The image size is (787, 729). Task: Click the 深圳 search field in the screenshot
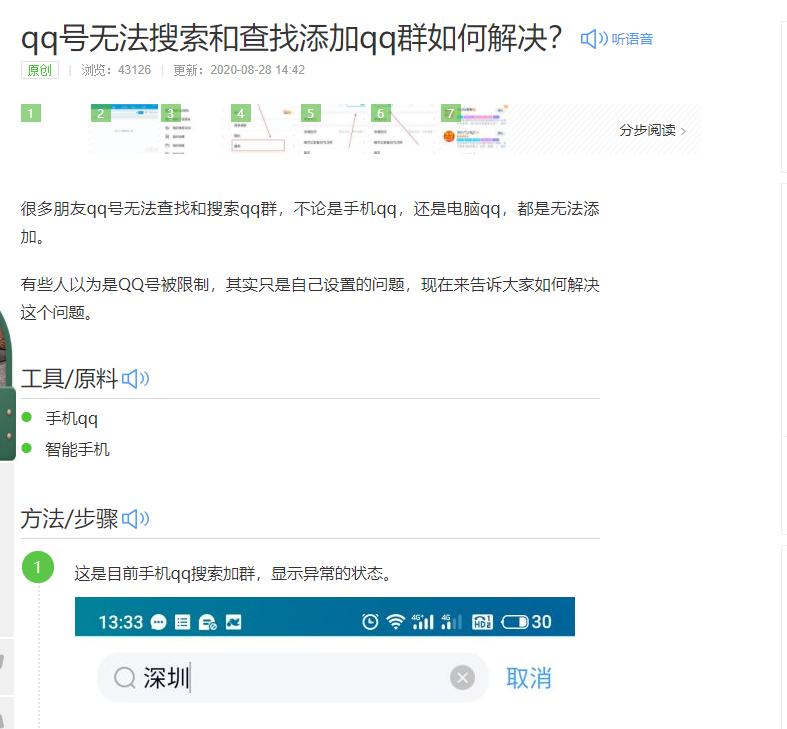pyautogui.click(x=293, y=678)
